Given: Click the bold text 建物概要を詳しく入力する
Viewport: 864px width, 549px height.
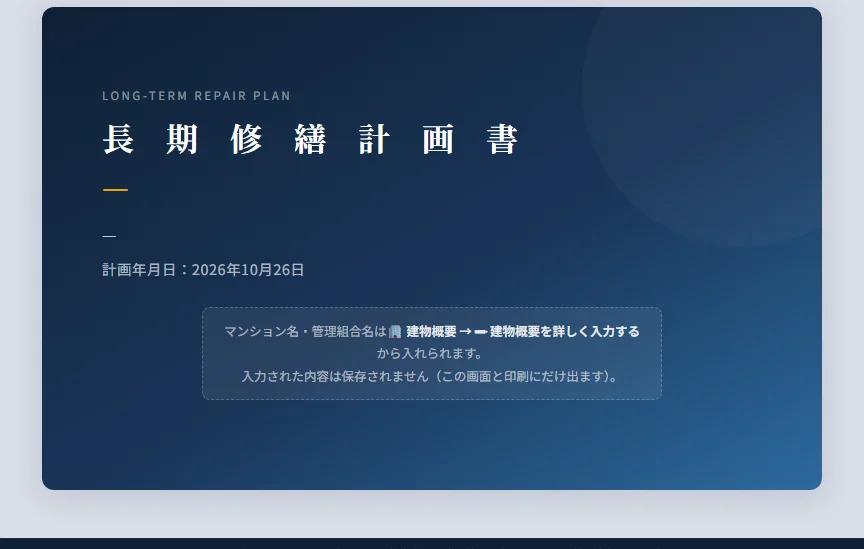Looking at the screenshot, I should (x=564, y=331).
